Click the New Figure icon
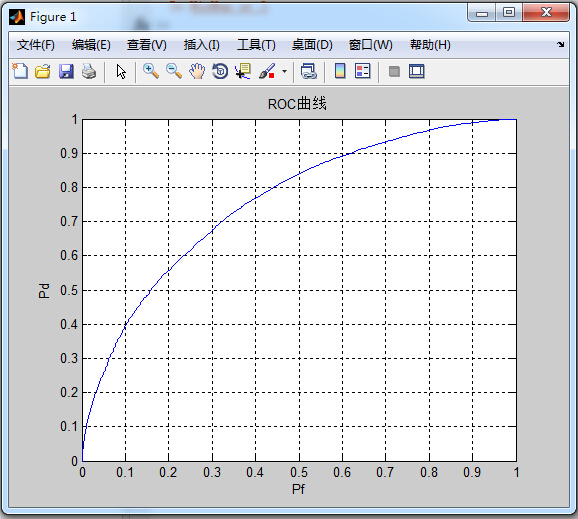This screenshot has height=519, width=578. coord(20,71)
